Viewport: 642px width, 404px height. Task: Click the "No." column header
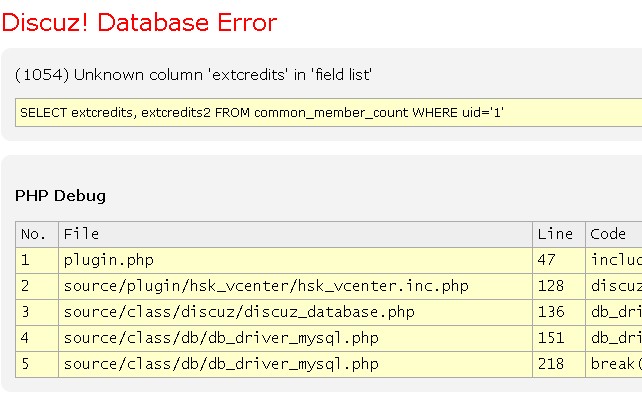[37, 234]
